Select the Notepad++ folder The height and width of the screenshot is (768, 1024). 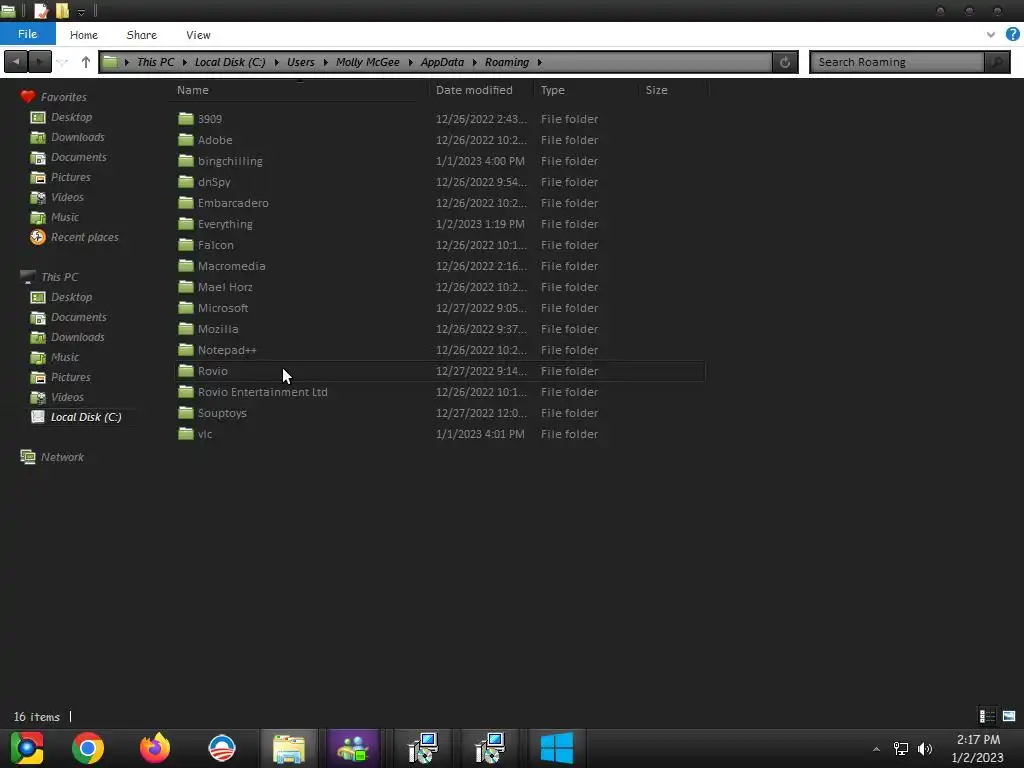440,349
